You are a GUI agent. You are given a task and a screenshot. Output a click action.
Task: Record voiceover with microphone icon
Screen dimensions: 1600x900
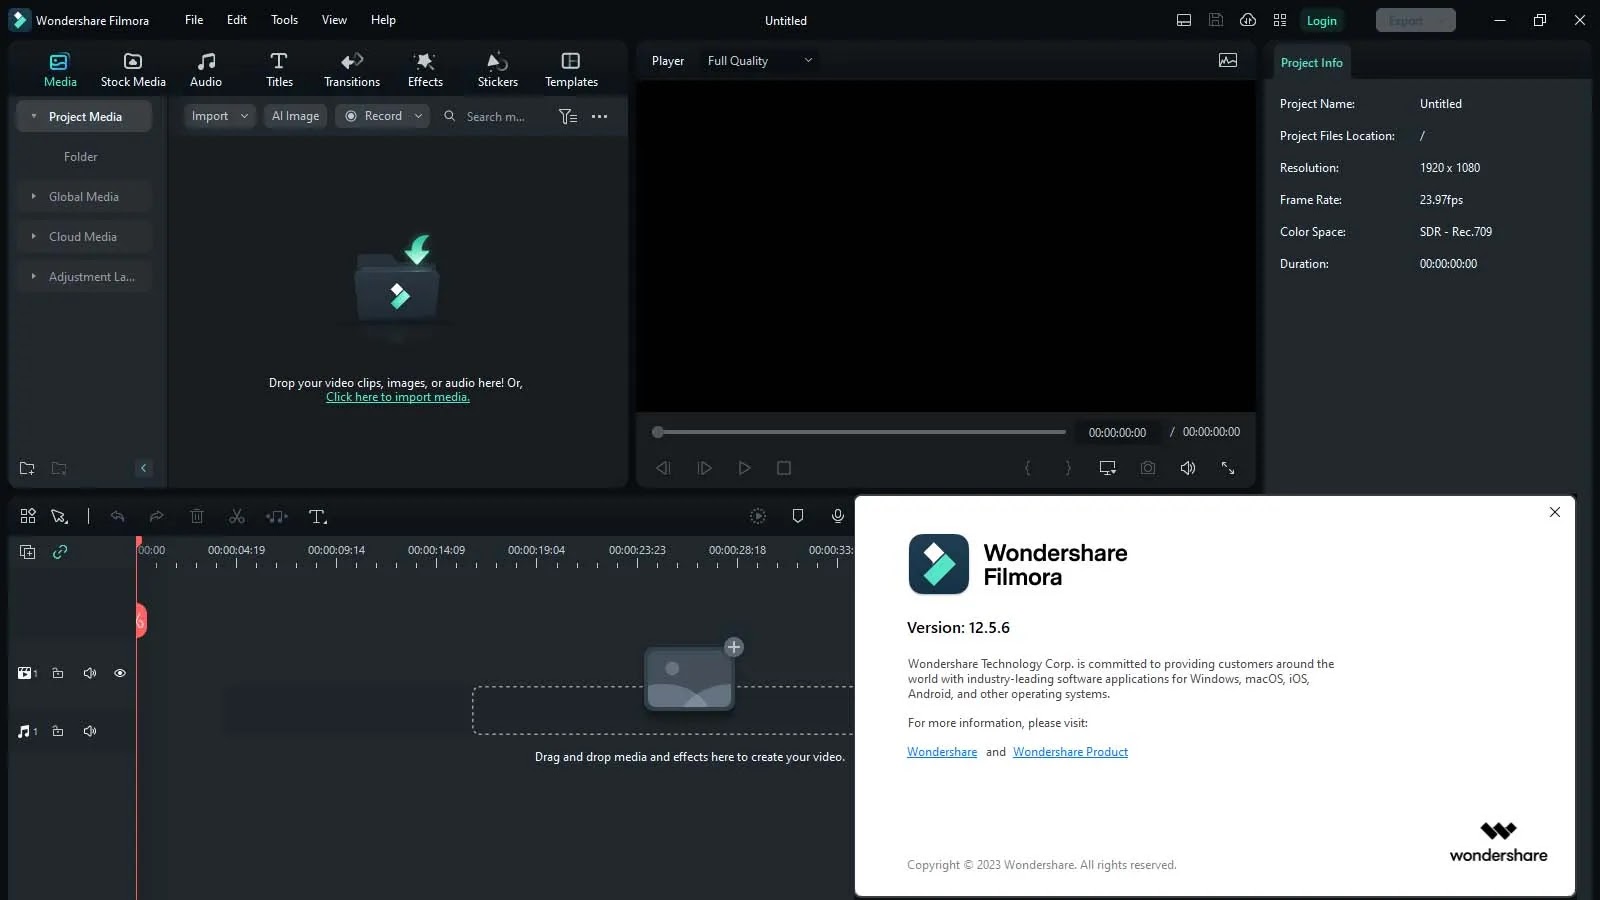point(838,516)
